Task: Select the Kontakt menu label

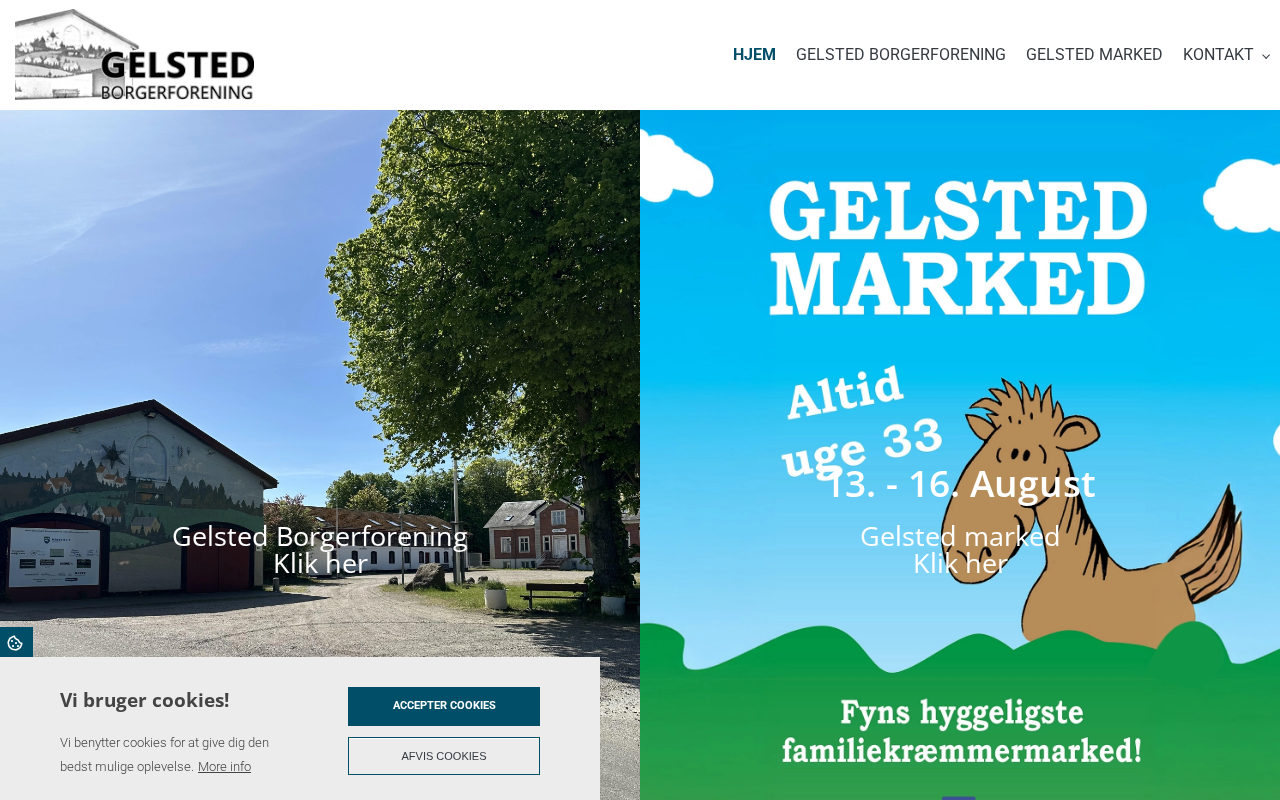Action: click(x=1218, y=55)
